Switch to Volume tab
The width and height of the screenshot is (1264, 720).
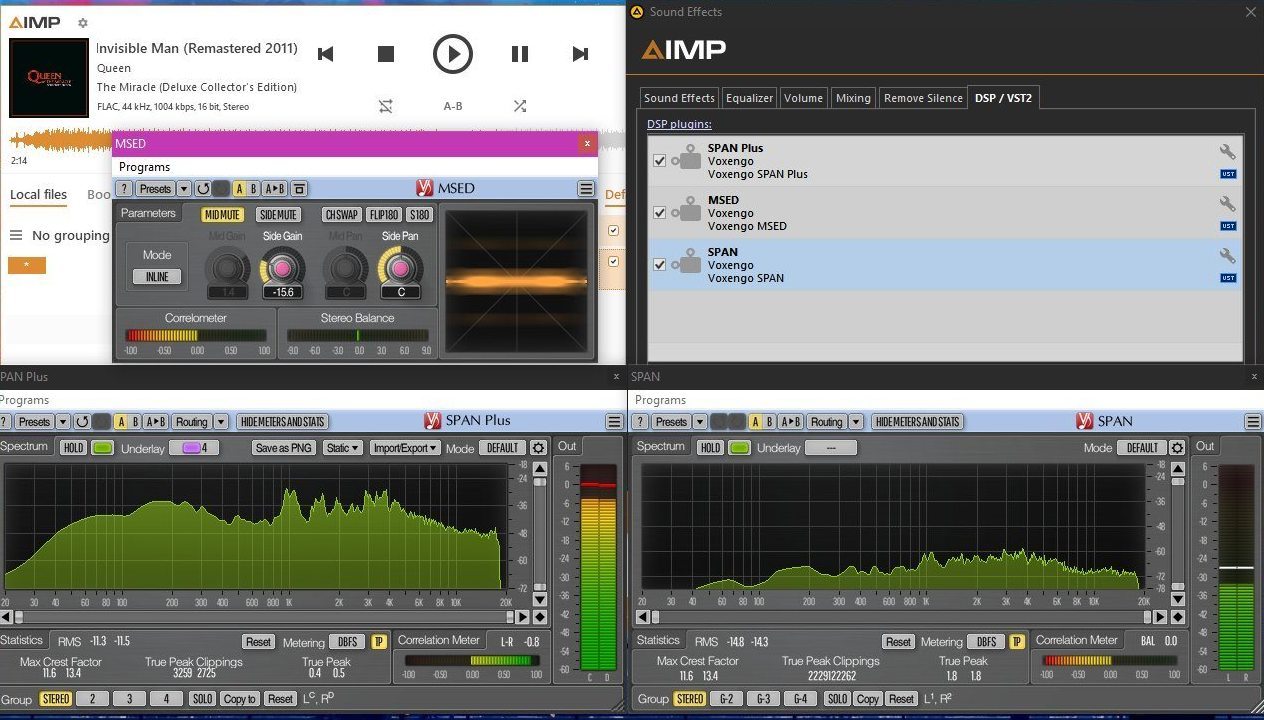click(x=803, y=98)
